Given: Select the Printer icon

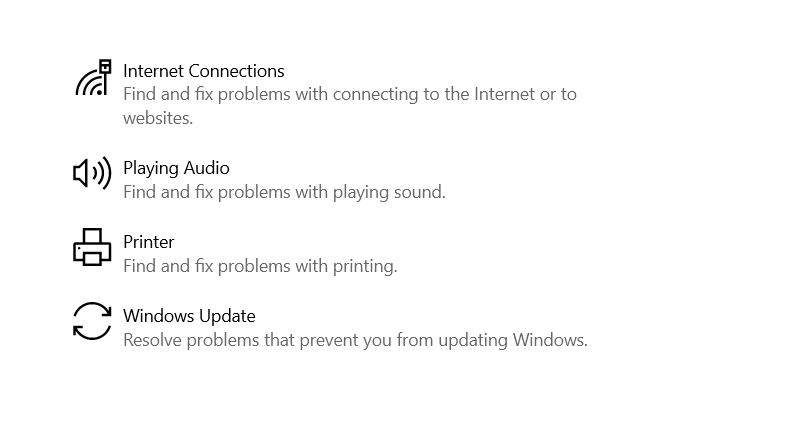Looking at the screenshot, I should 92,247.
